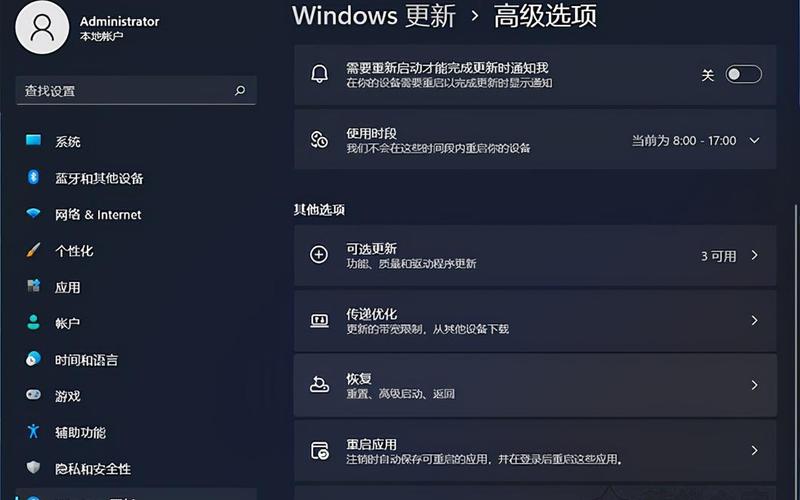Image resolution: width=800 pixels, height=500 pixels.
Task: Click the 本地帐户 label
Action: tap(101, 37)
